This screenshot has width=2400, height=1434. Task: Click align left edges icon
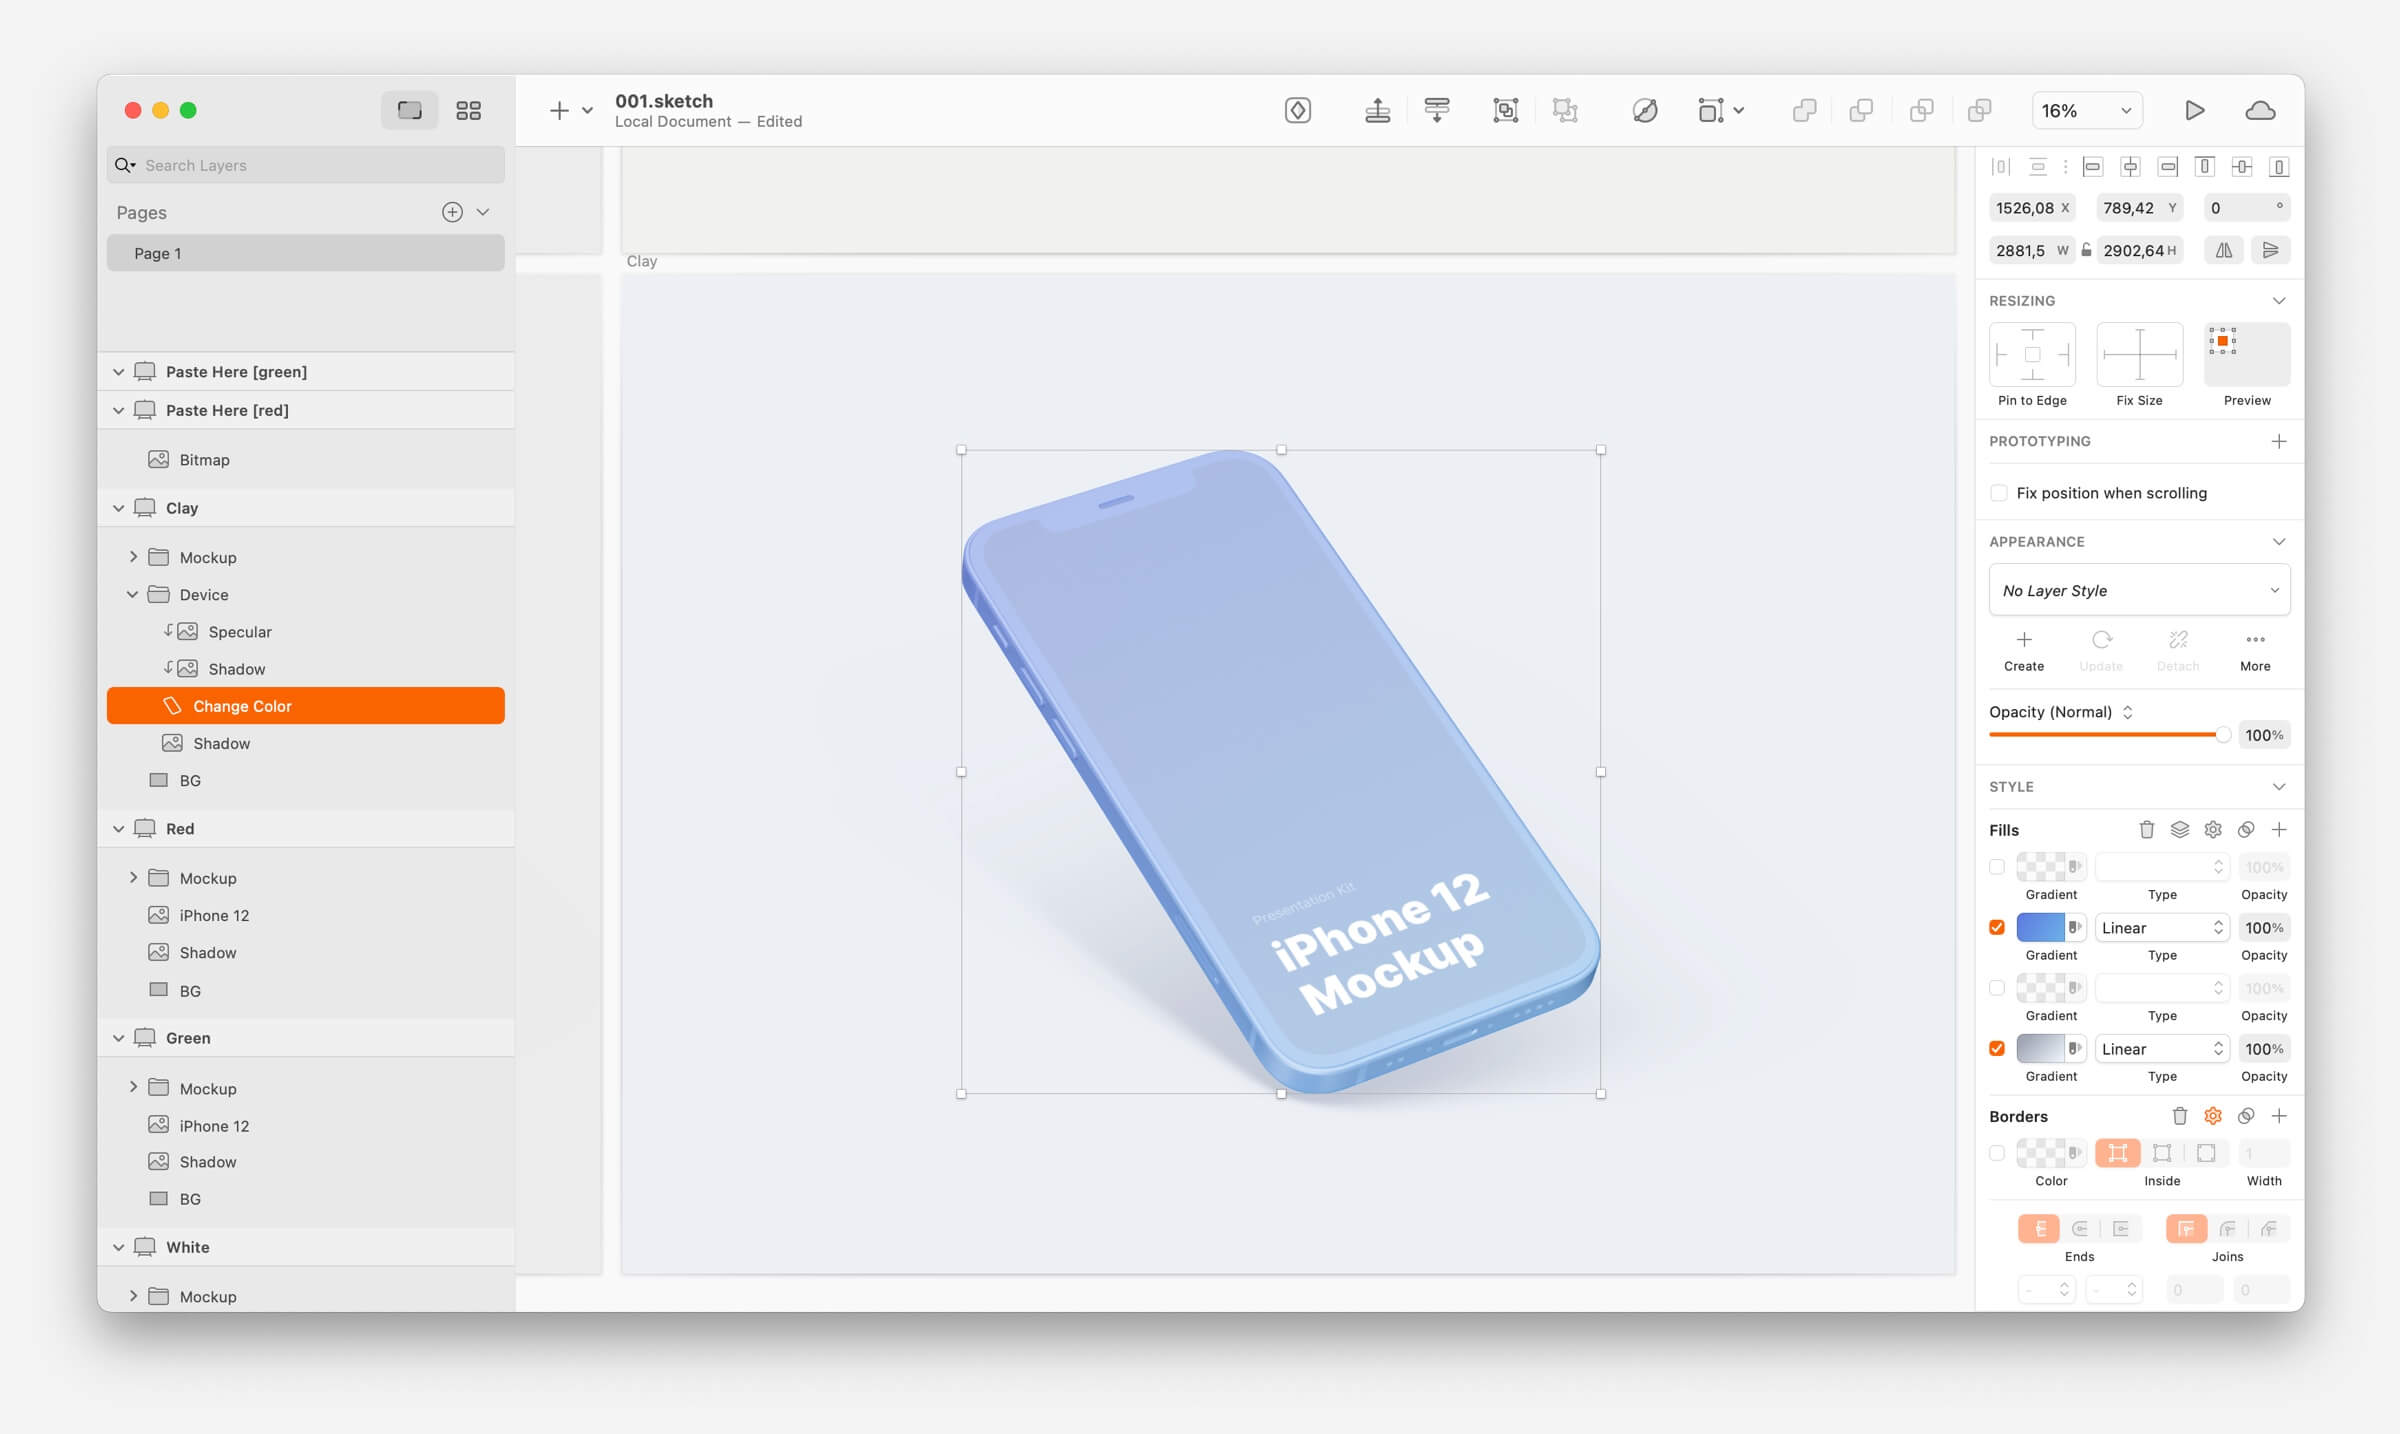click(x=2092, y=167)
